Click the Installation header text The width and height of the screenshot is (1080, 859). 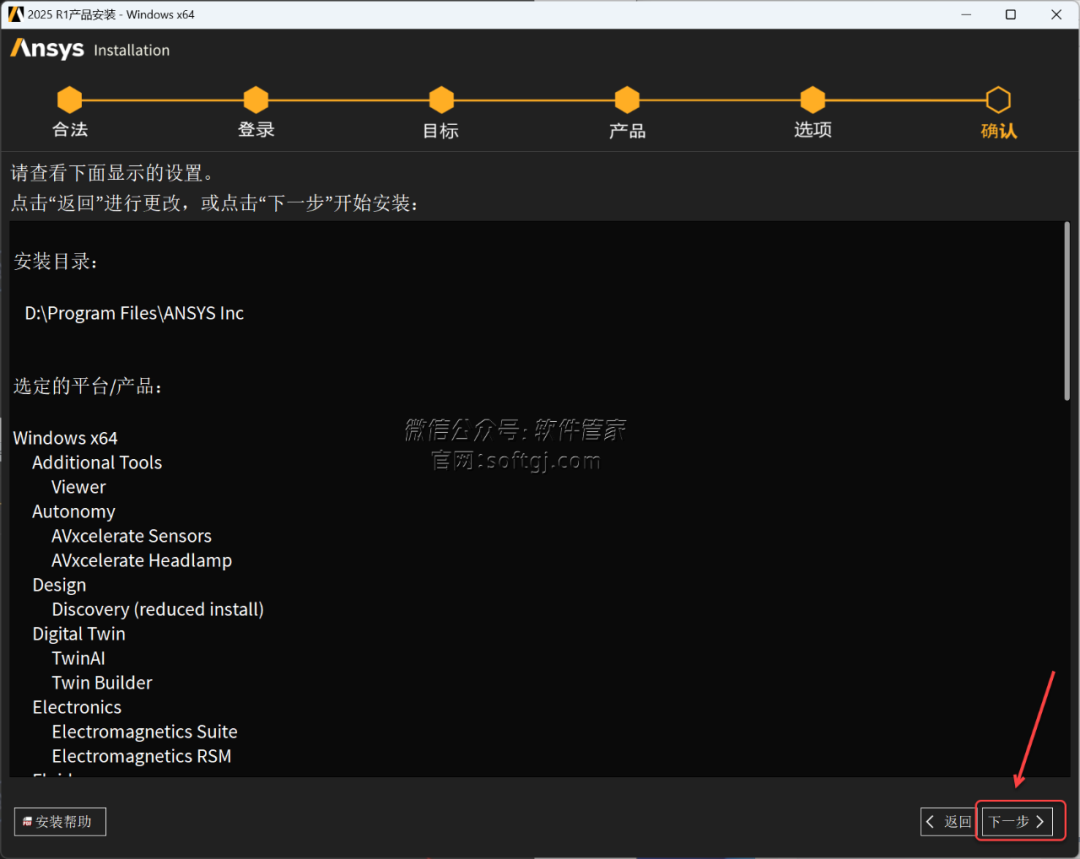pos(132,50)
